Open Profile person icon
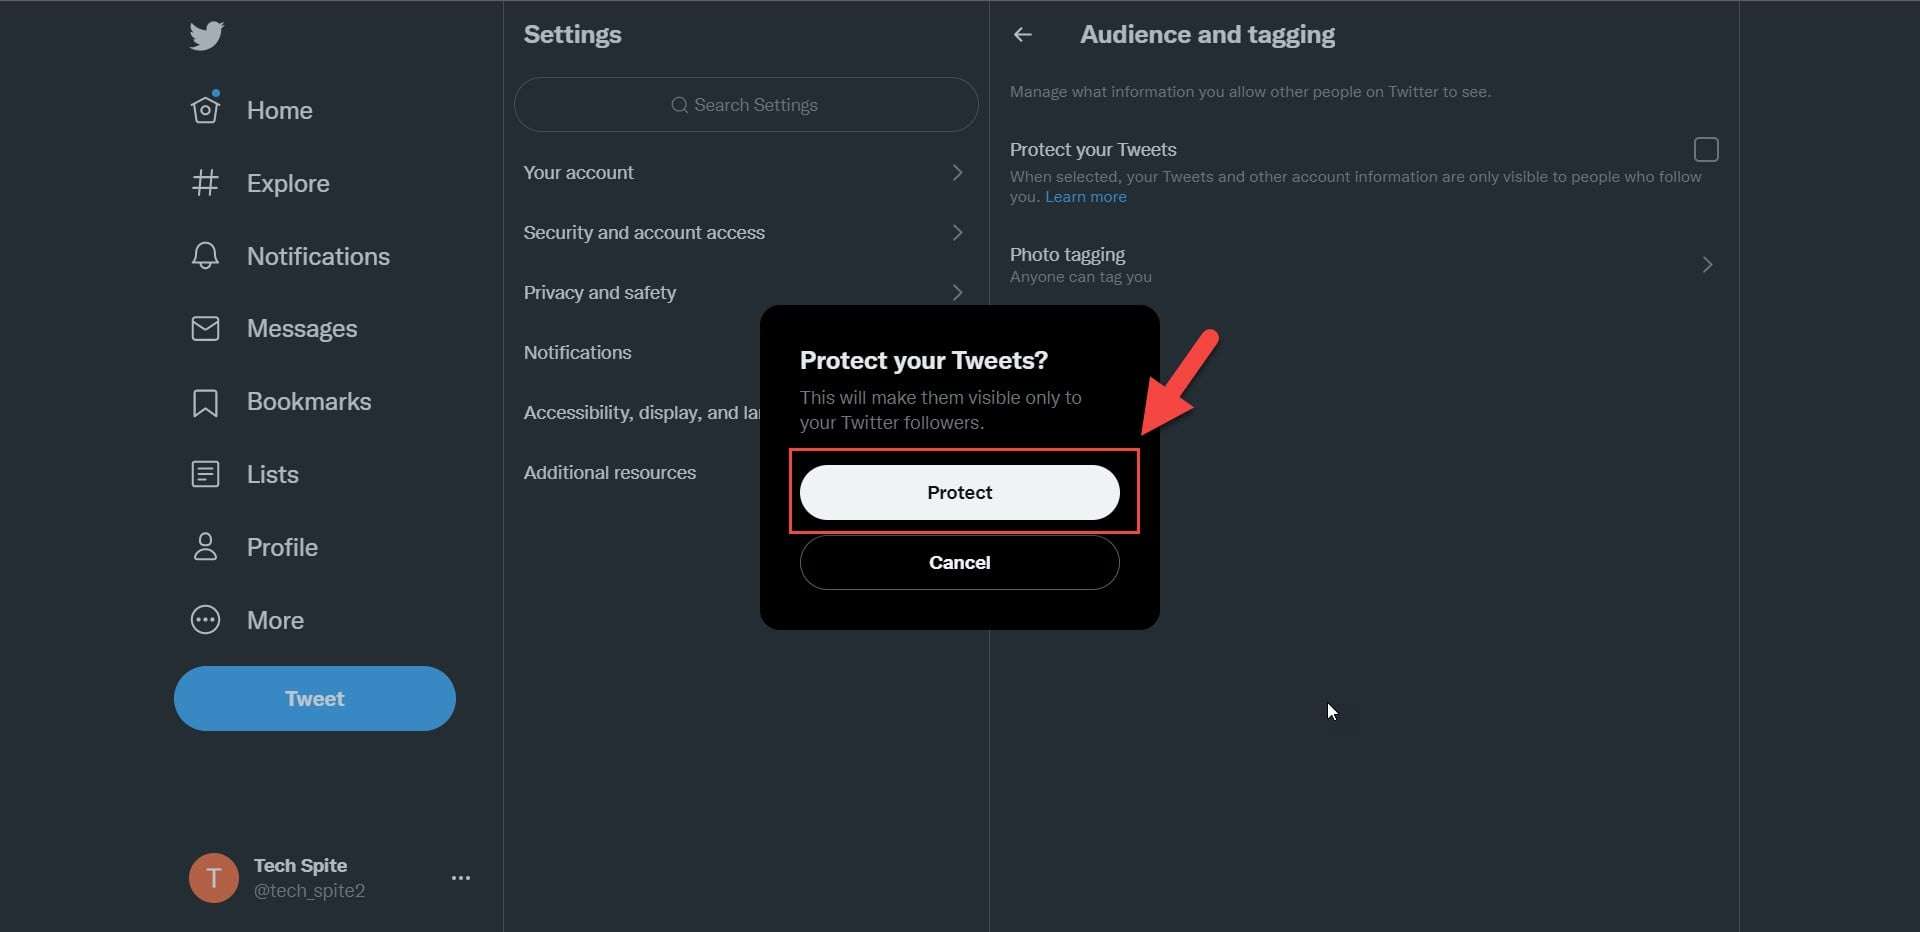 click(205, 547)
